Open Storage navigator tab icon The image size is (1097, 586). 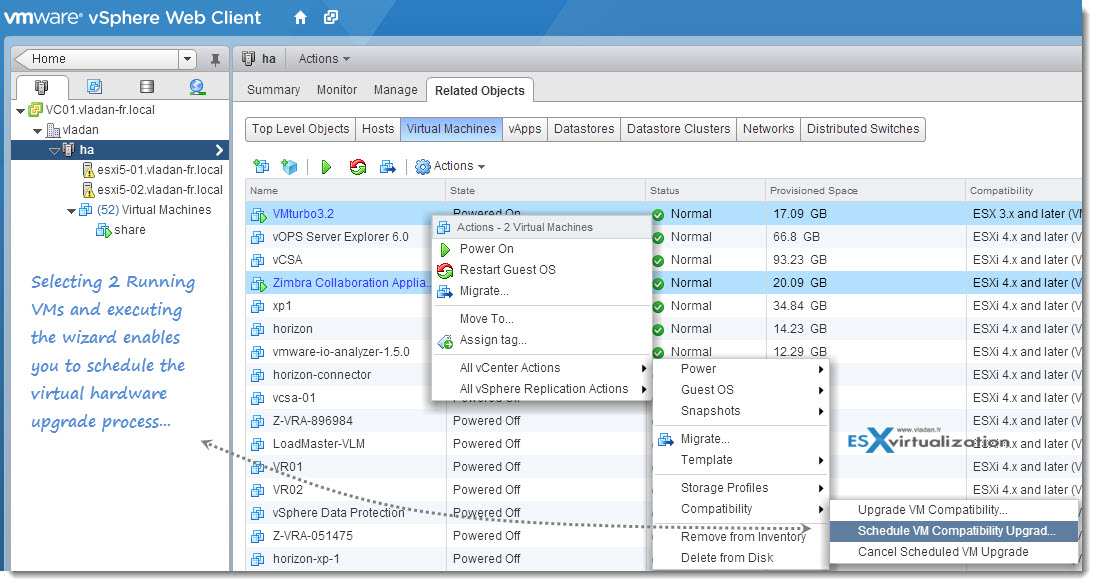[x=147, y=87]
